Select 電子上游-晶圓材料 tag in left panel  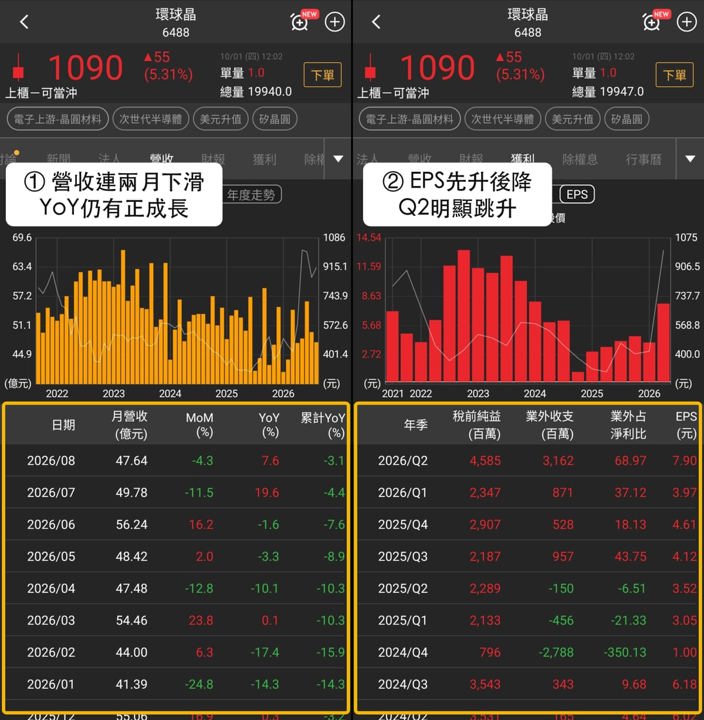point(57,119)
